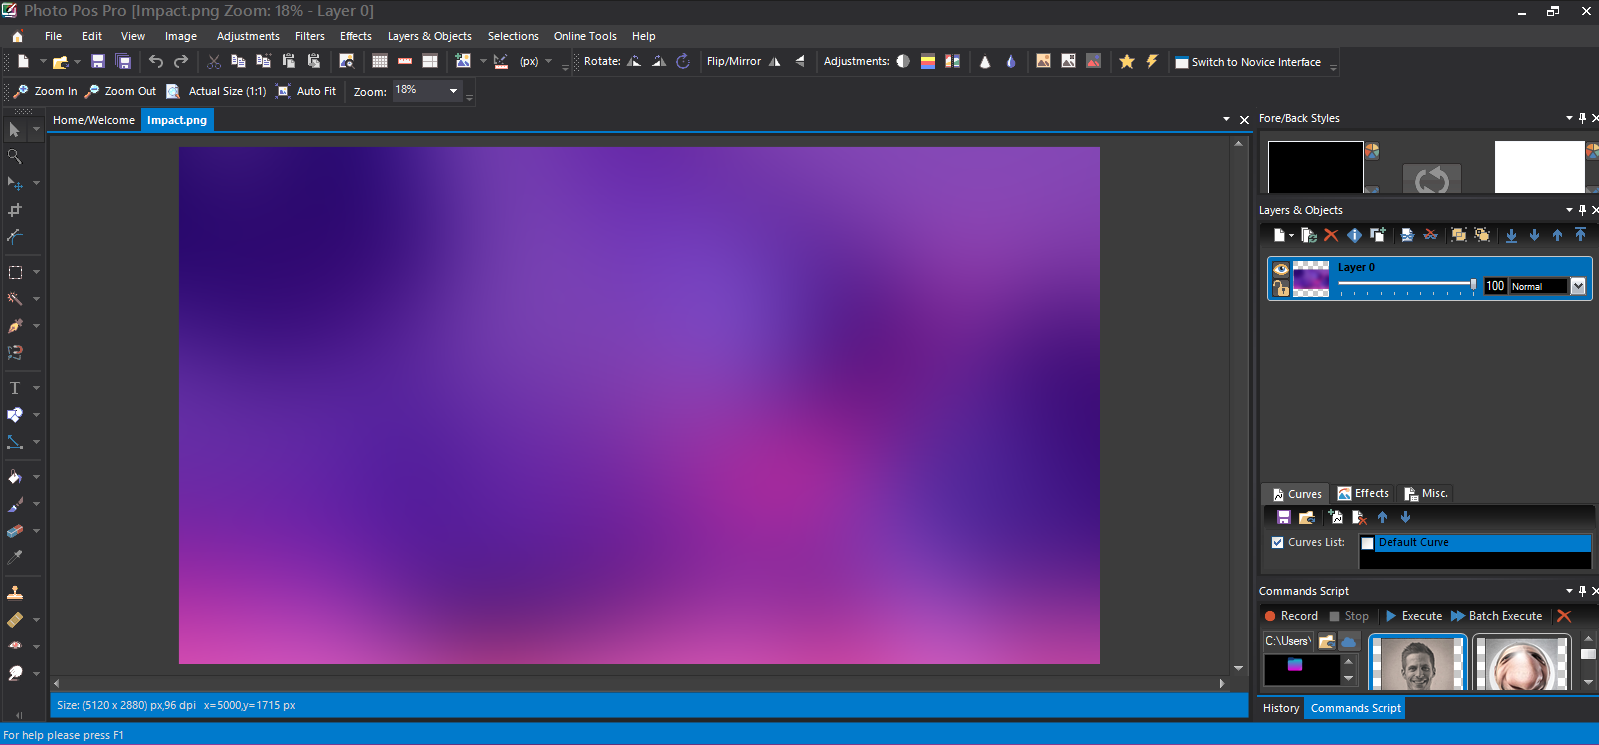The width and height of the screenshot is (1599, 745).
Task: Uncheck the Curves List checkbox
Action: [x=1277, y=542]
